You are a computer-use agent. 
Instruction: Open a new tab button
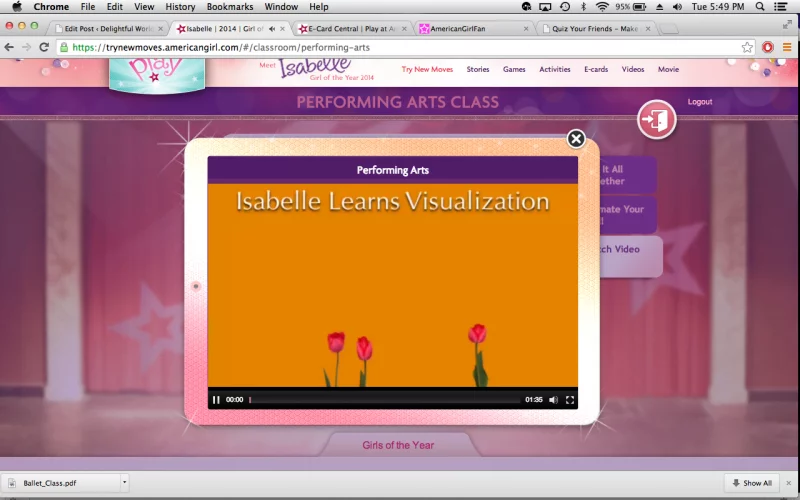[x=668, y=29]
